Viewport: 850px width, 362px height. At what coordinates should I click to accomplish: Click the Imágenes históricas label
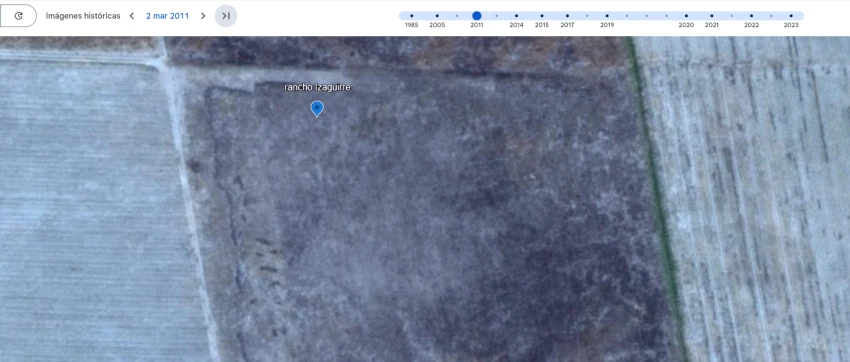click(83, 16)
